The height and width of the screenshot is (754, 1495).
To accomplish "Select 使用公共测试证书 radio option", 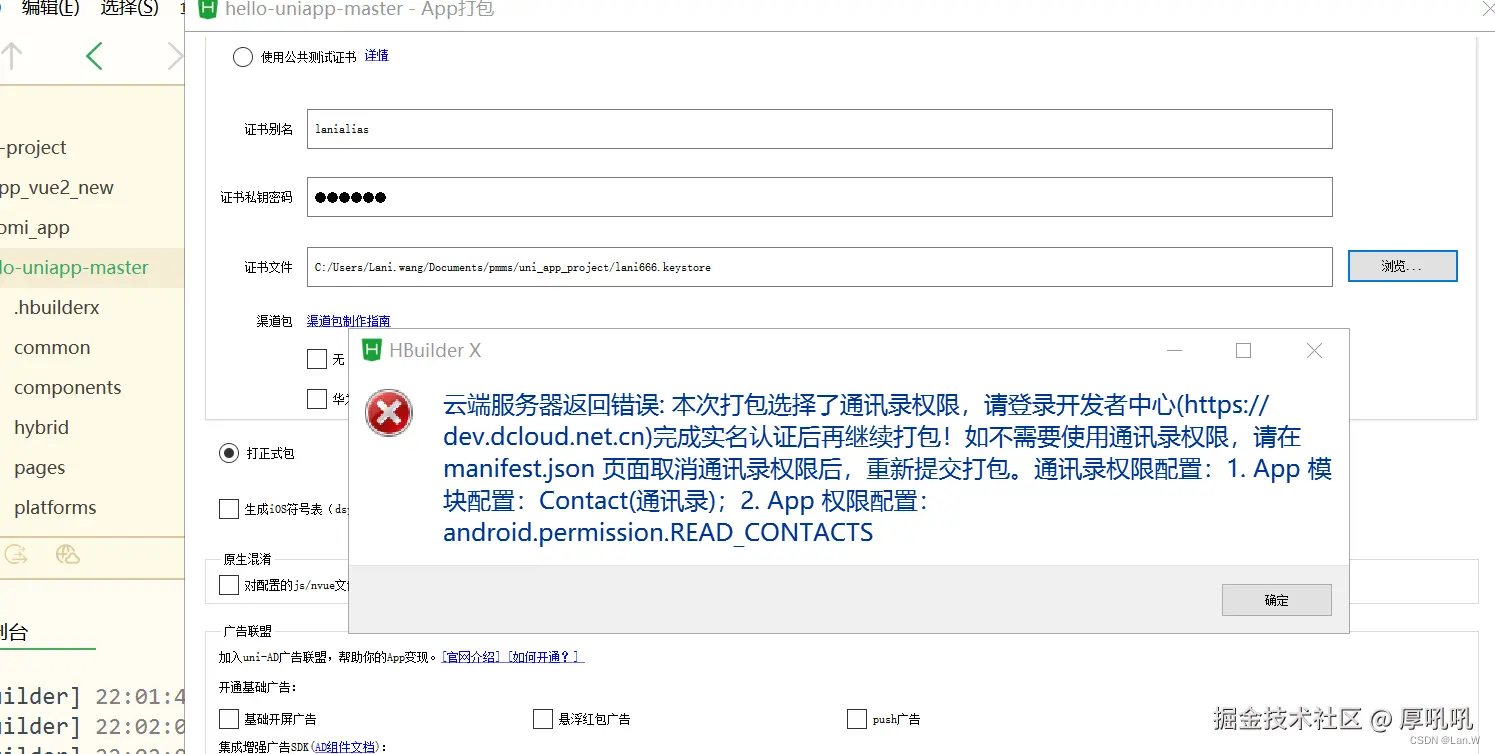I will click(243, 57).
